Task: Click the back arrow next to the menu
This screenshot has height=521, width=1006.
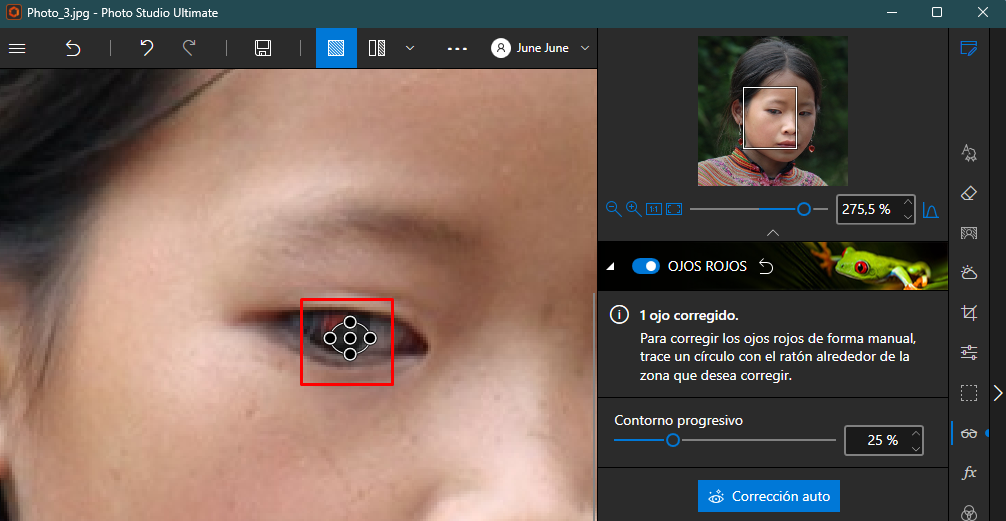Action: click(72, 48)
